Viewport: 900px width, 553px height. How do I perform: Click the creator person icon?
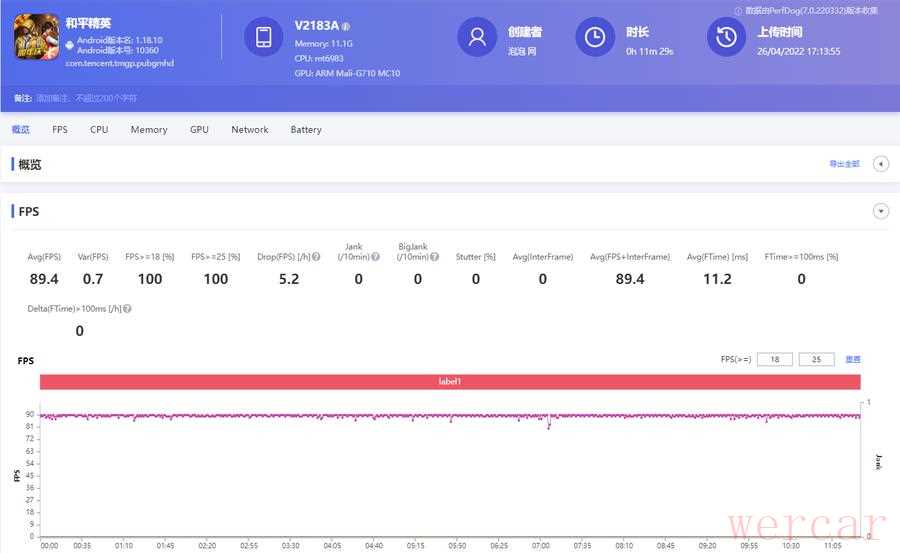click(x=477, y=37)
